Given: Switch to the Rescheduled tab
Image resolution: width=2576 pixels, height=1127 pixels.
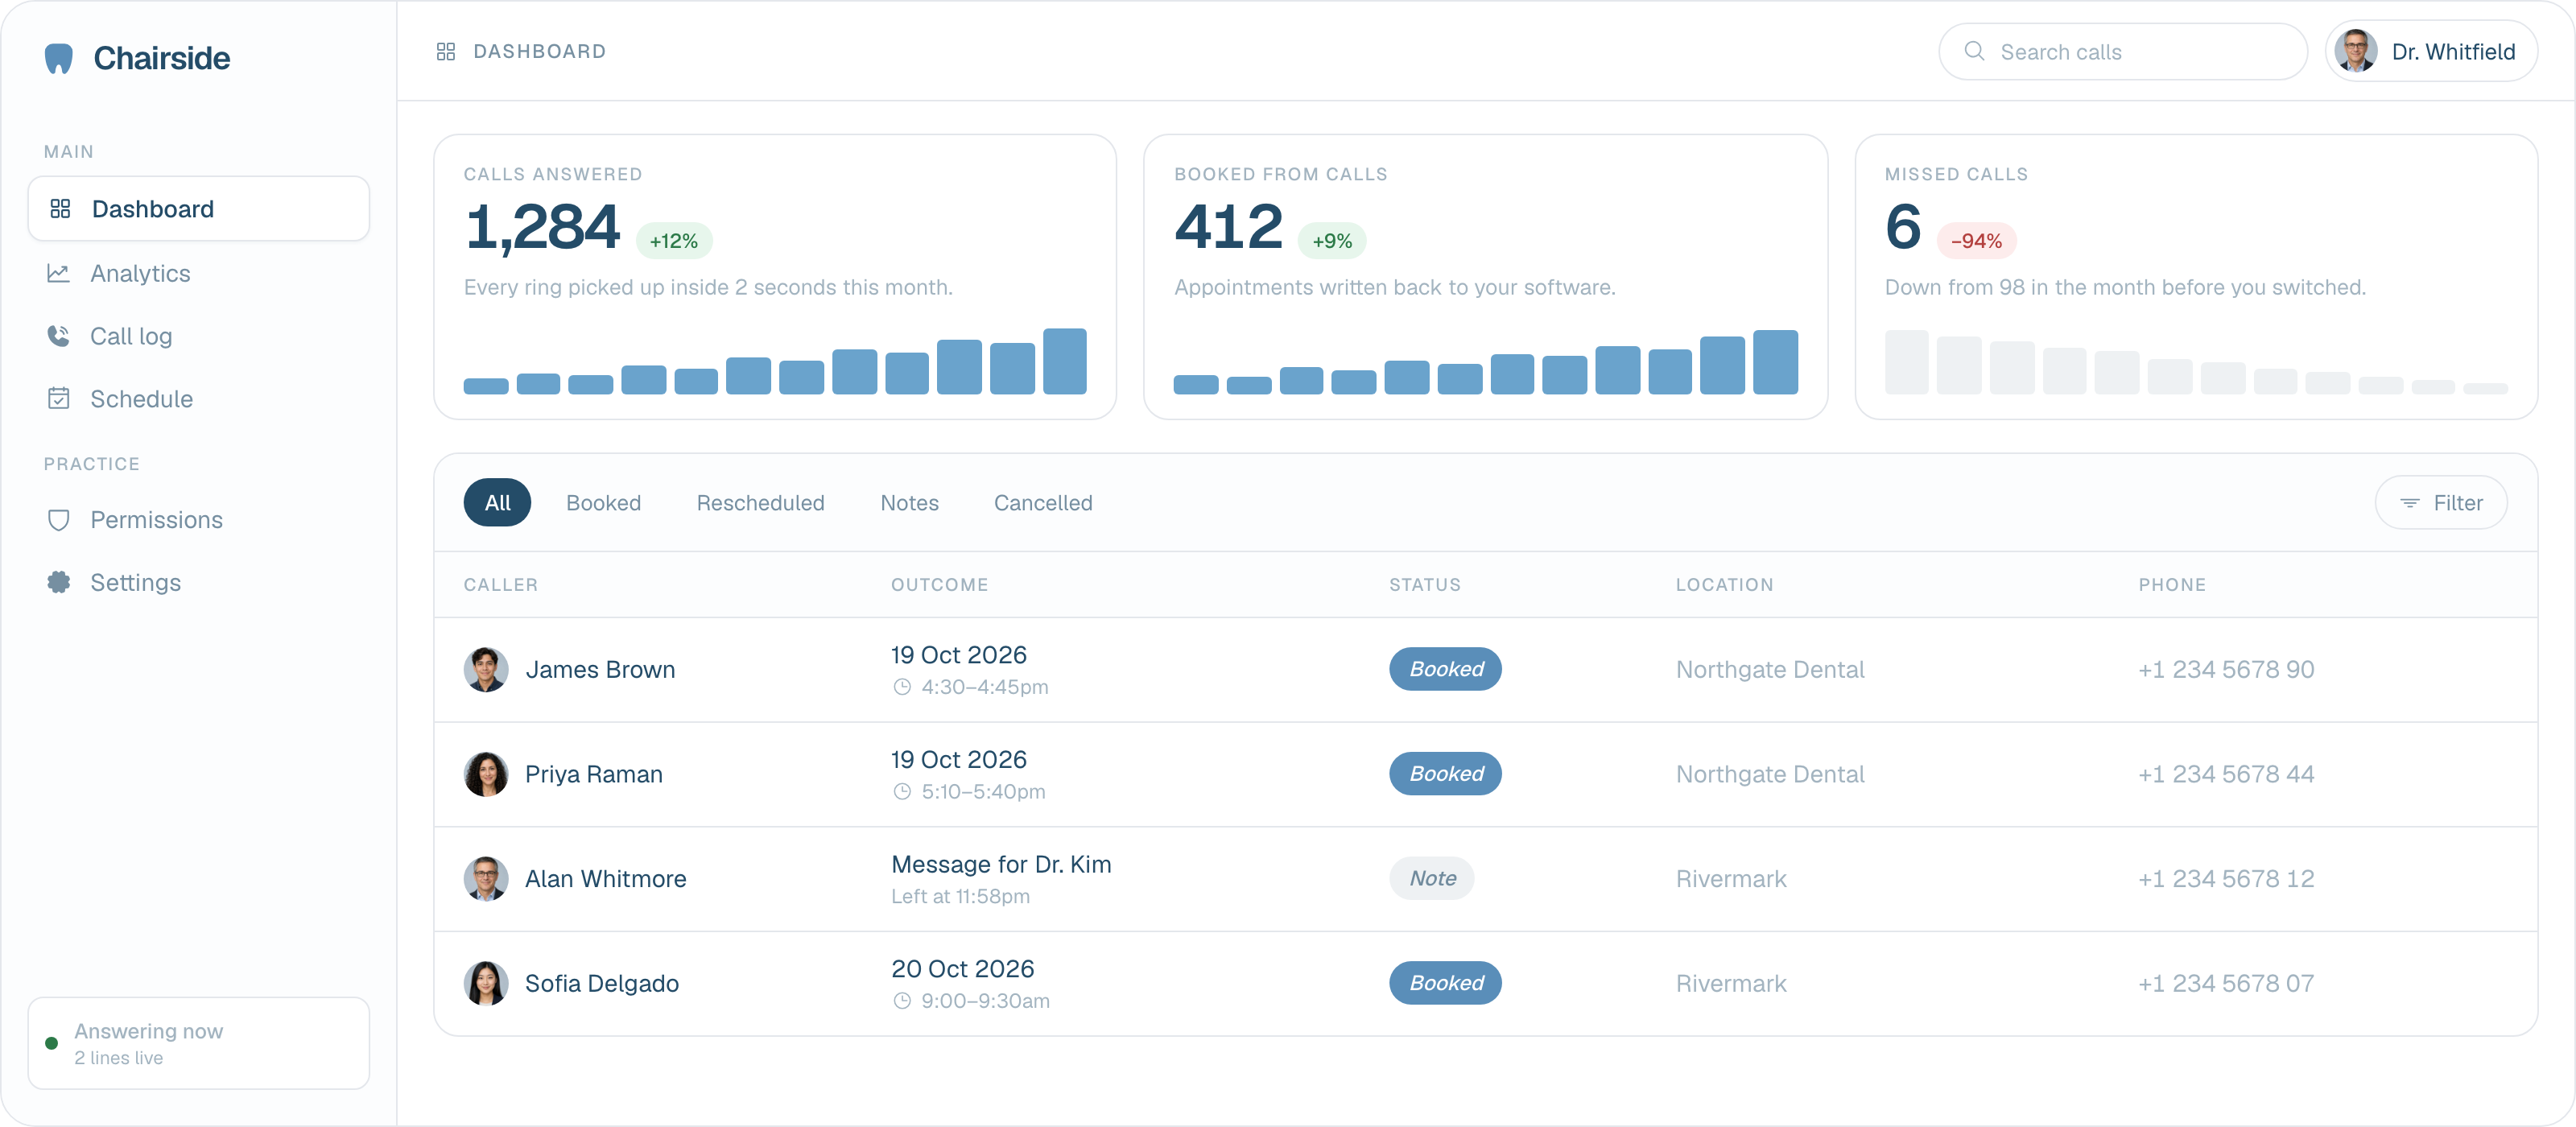Looking at the screenshot, I should point(760,502).
